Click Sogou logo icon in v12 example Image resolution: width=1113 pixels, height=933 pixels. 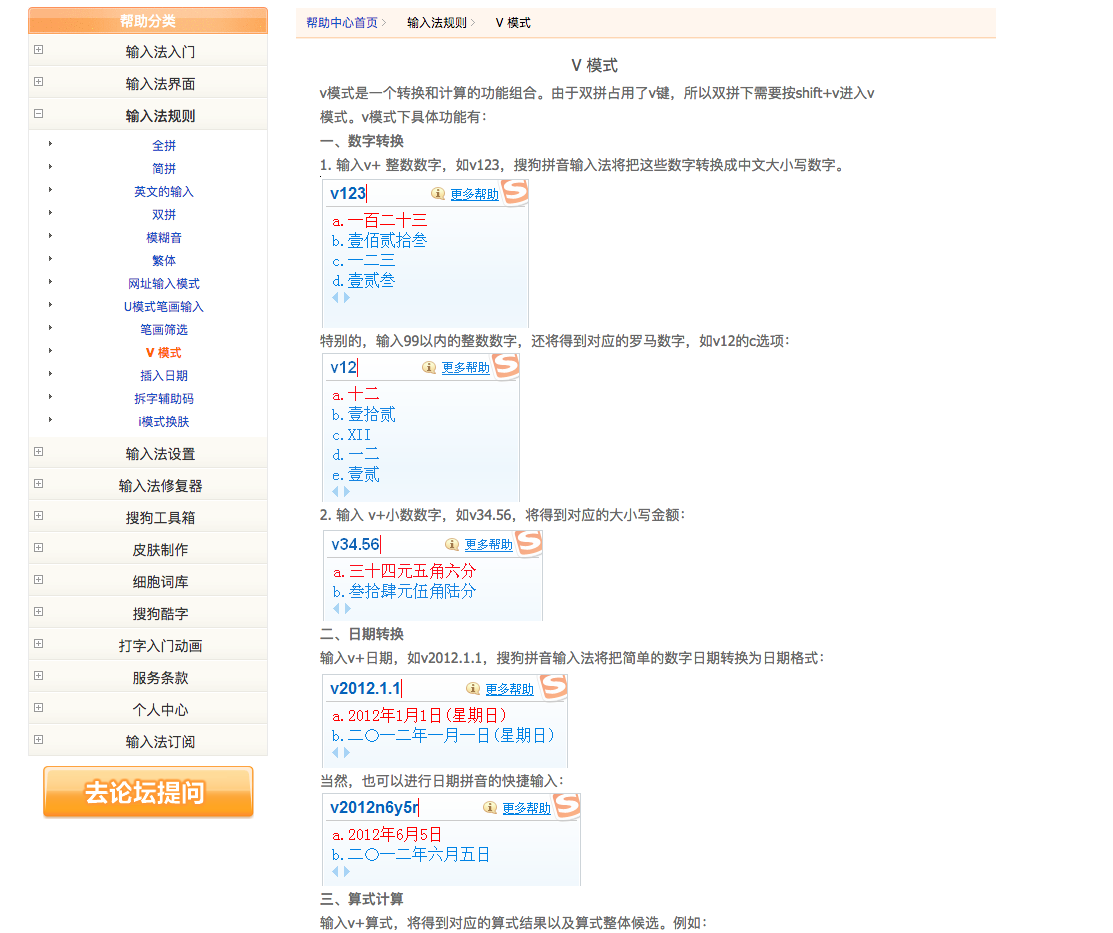tap(506, 367)
